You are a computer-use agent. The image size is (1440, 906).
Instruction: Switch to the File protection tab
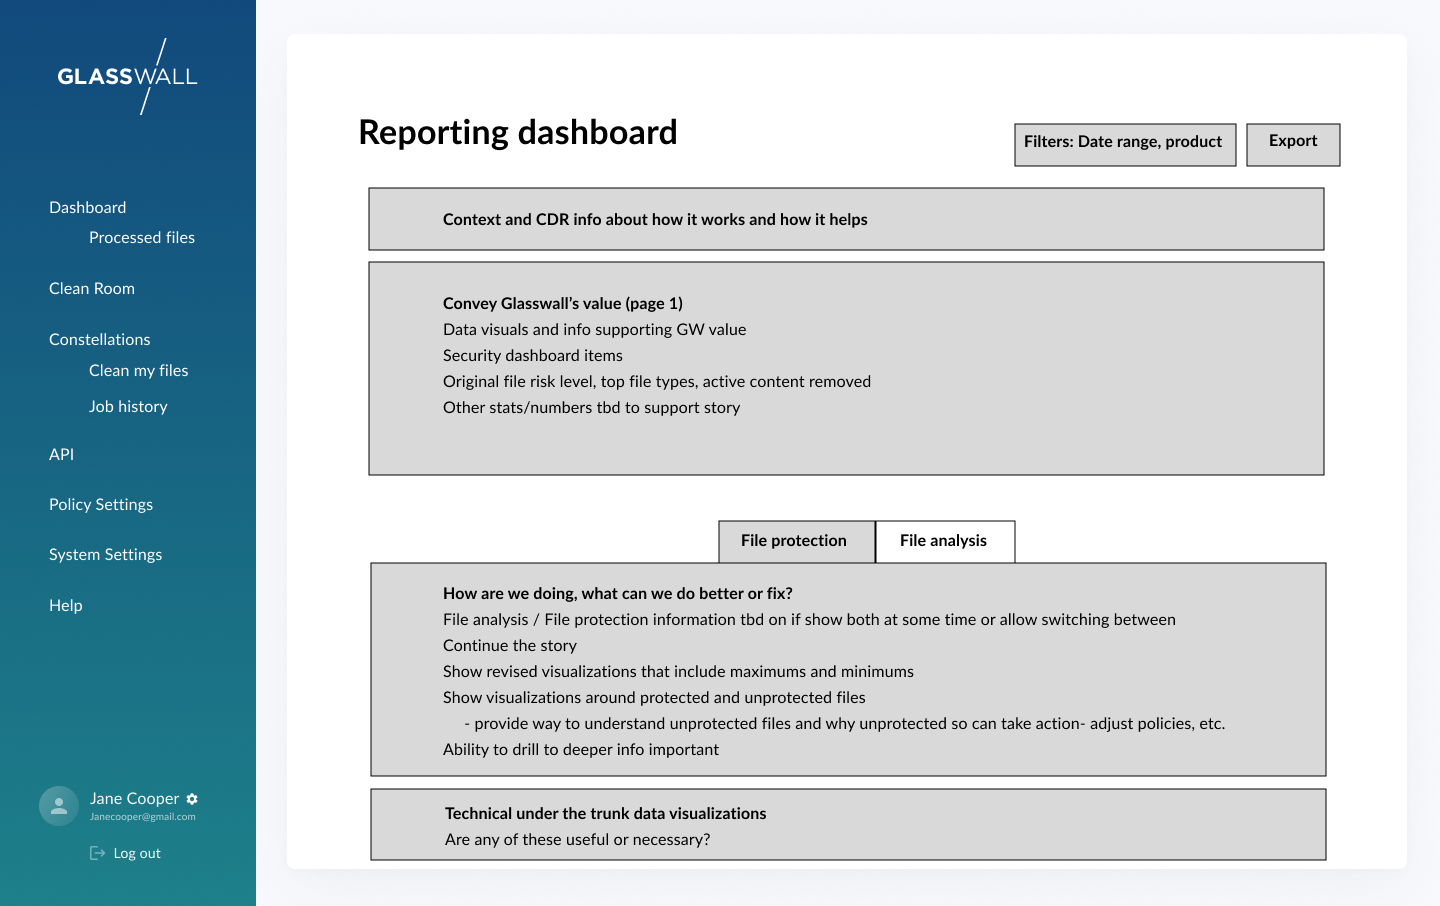[797, 542]
